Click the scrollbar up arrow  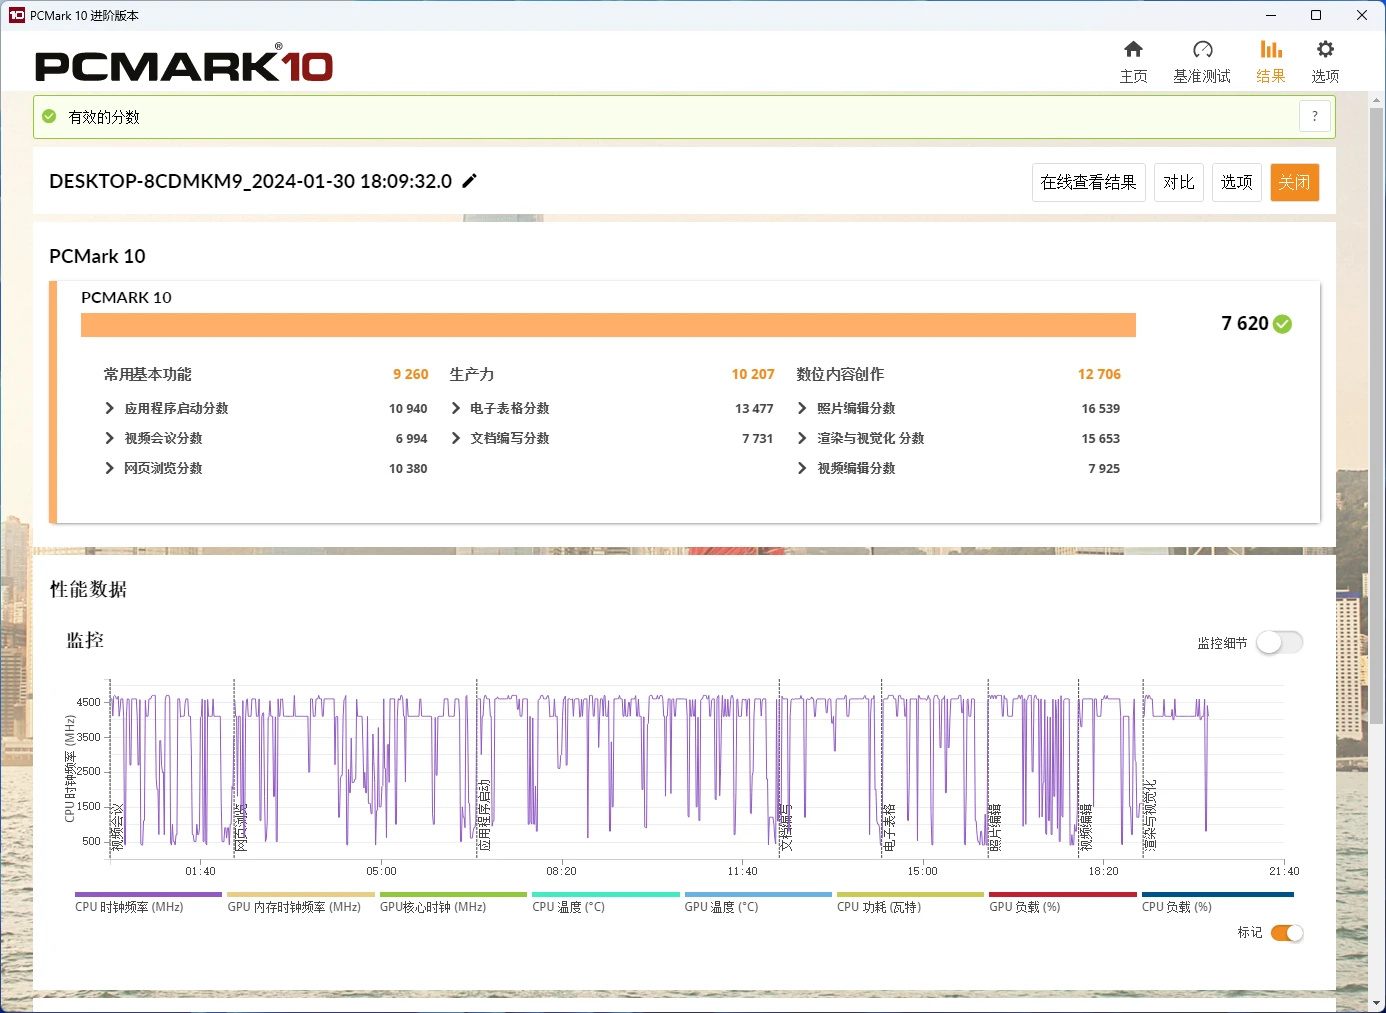pos(1377,99)
